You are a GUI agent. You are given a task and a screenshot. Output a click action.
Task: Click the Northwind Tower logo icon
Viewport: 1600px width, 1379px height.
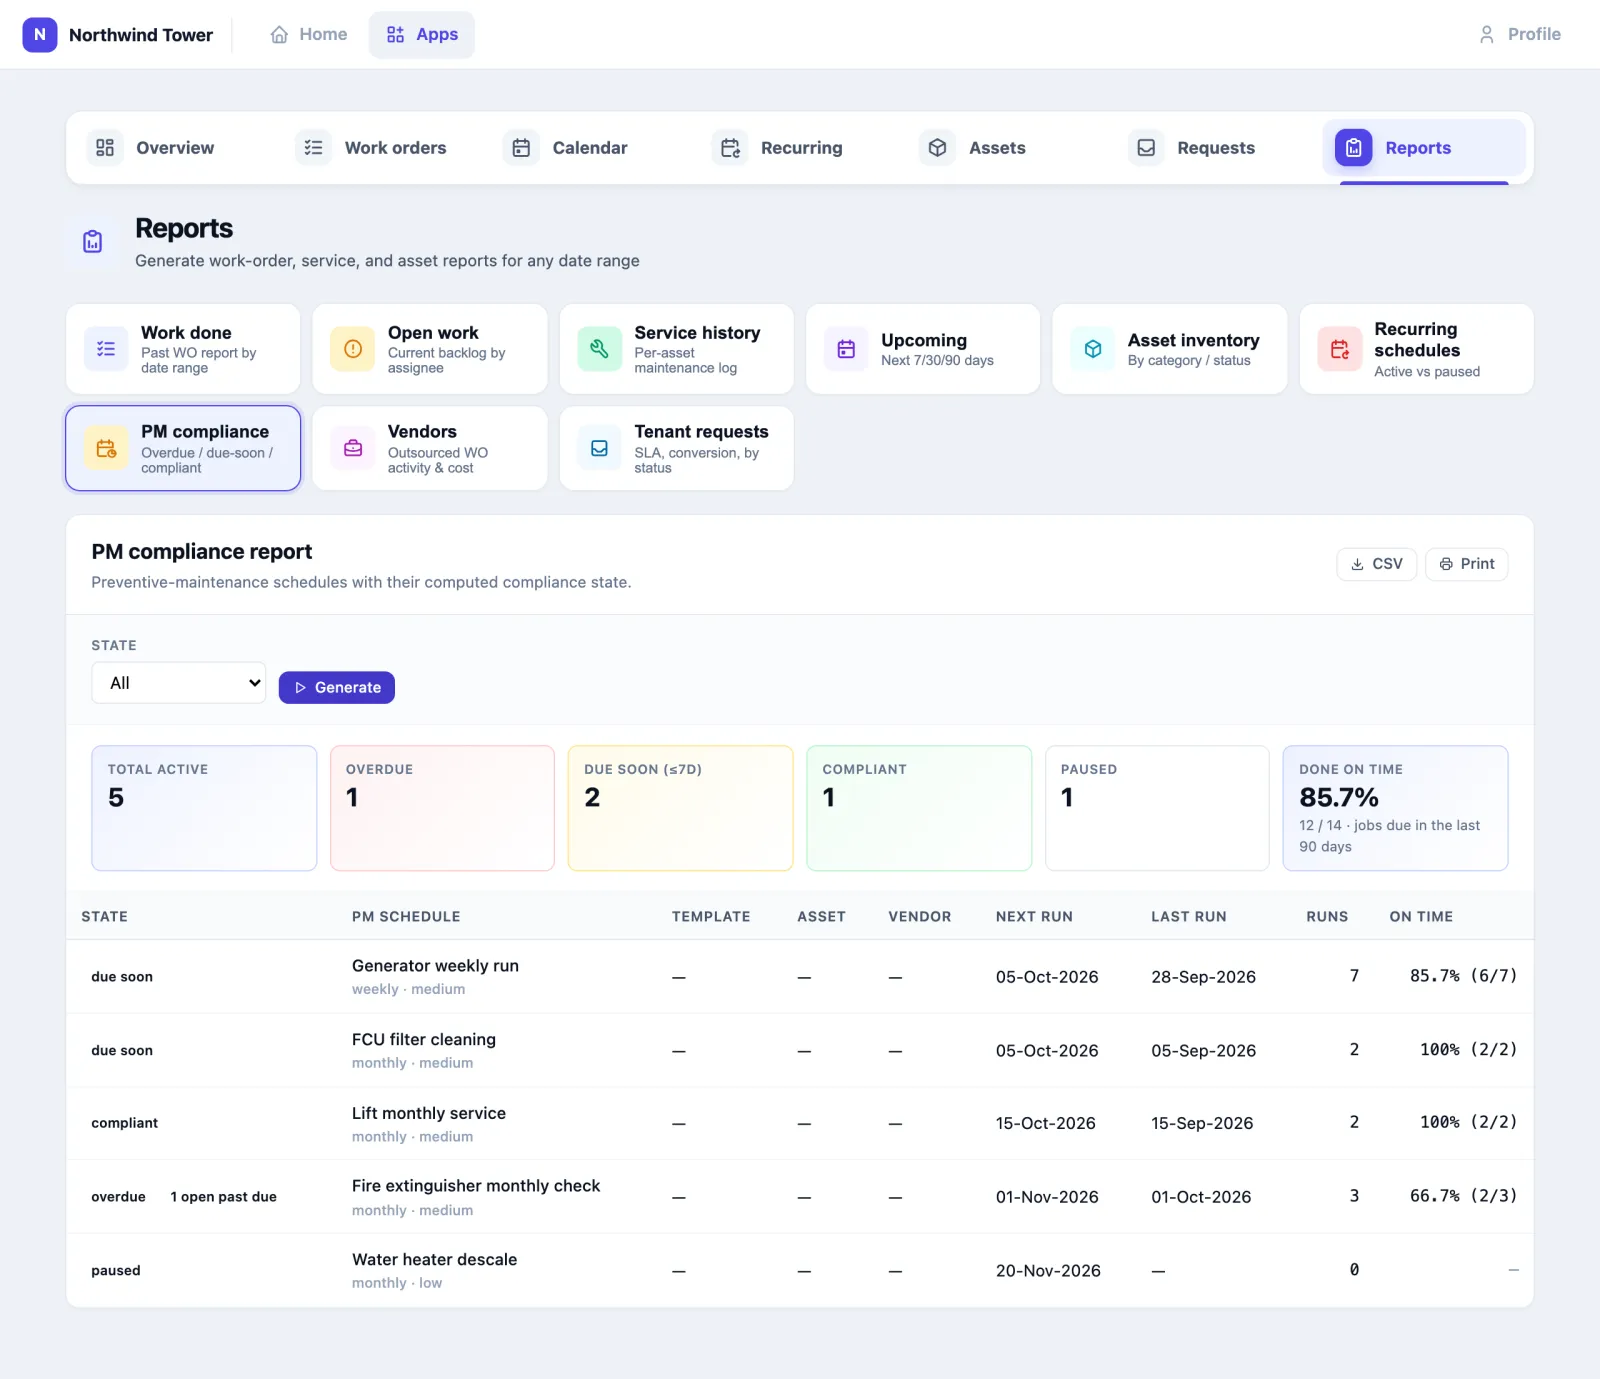coord(40,34)
